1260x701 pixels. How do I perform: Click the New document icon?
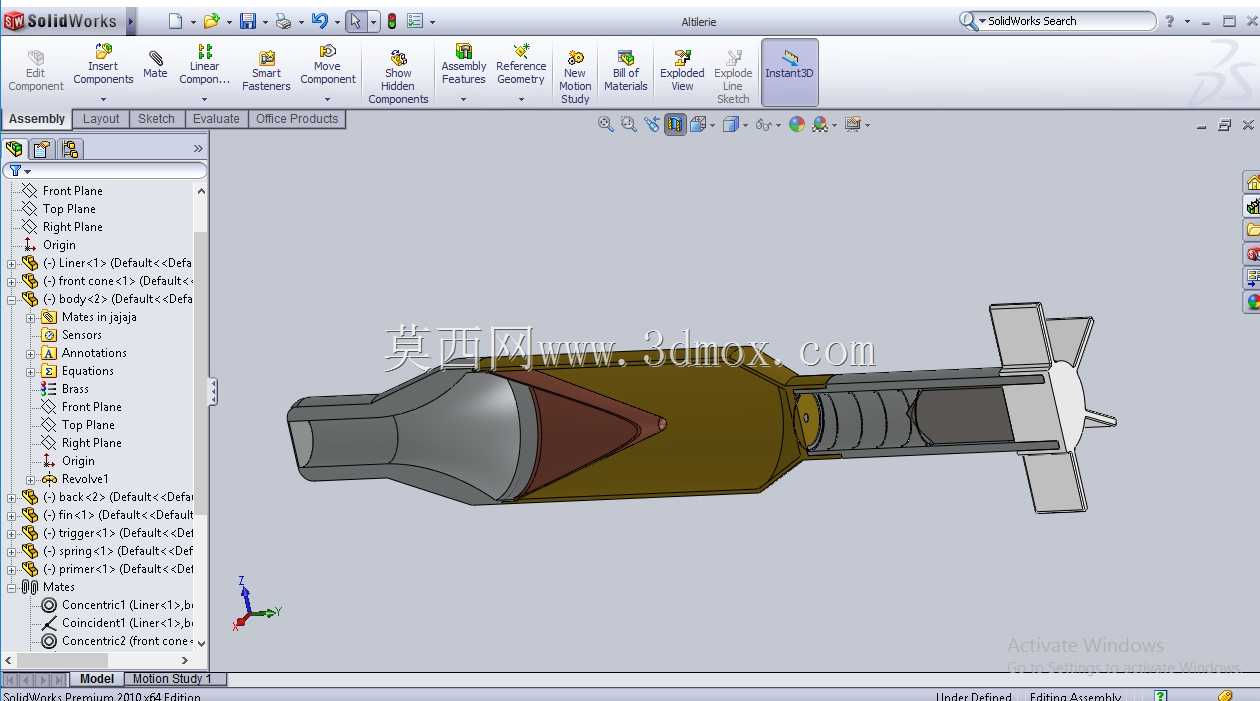[176, 21]
